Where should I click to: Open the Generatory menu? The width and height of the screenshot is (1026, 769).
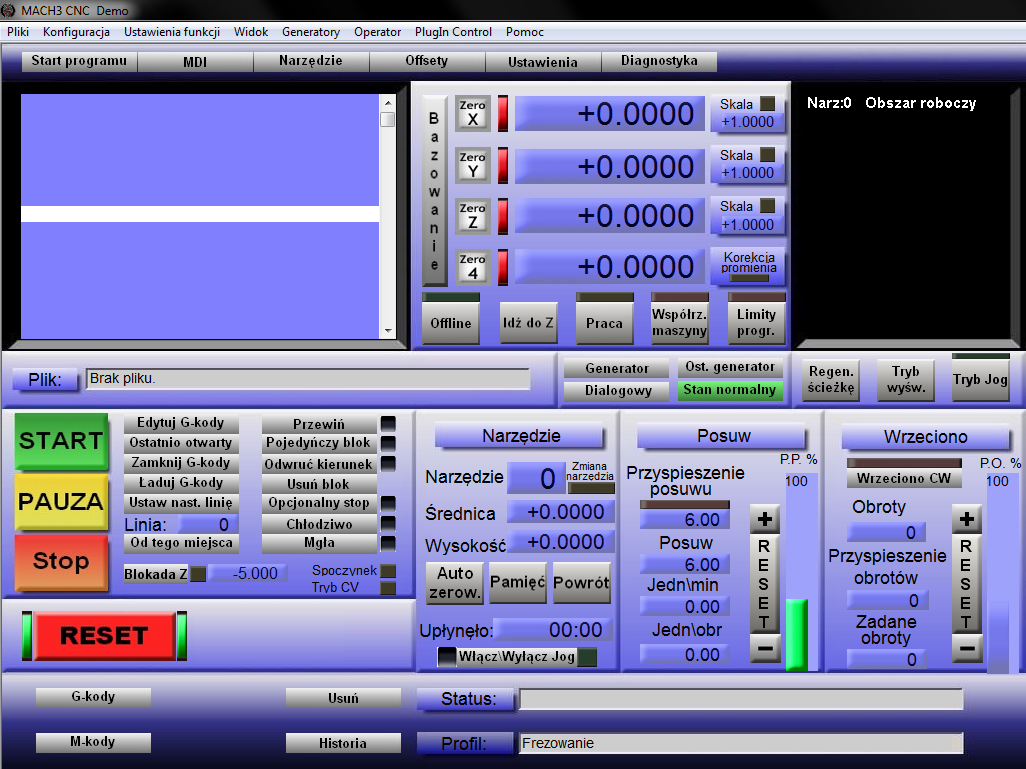point(311,31)
